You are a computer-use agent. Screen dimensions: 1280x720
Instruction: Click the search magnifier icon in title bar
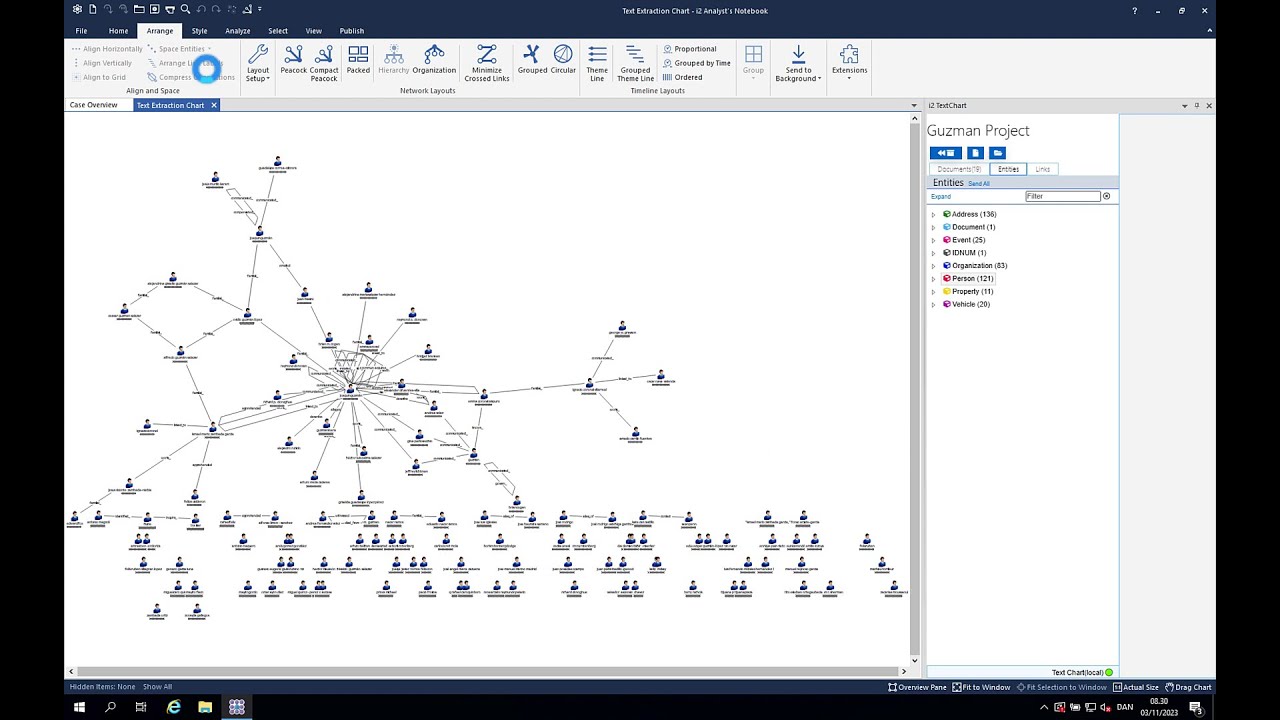point(185,10)
